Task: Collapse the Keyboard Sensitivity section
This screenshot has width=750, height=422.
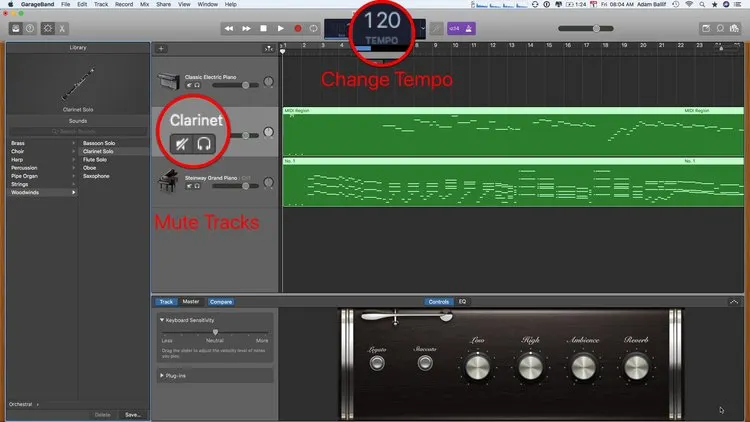Action: 163,320
